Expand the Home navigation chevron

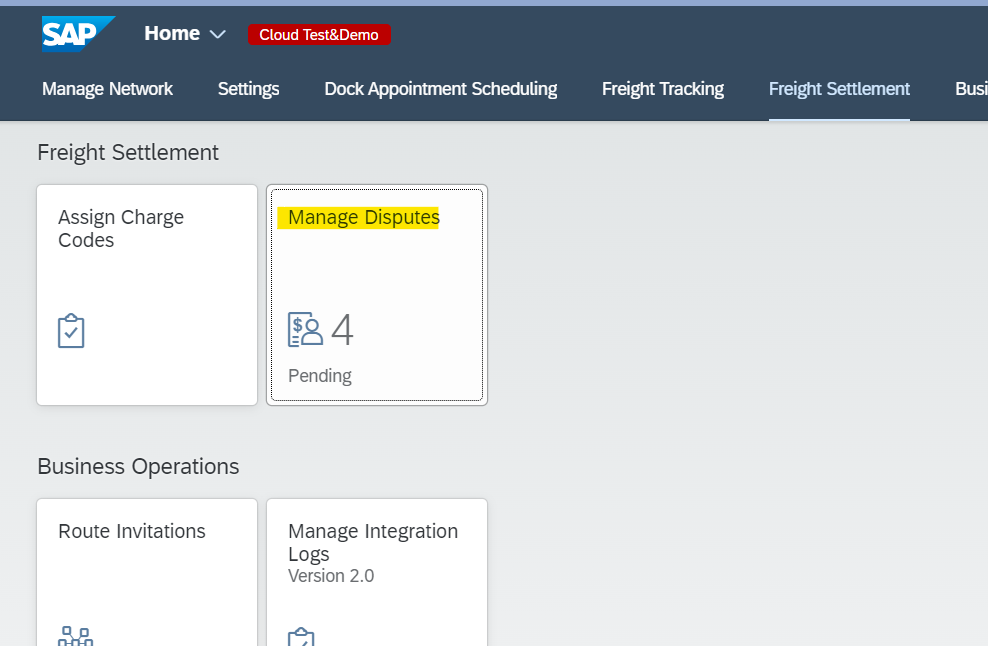218,34
